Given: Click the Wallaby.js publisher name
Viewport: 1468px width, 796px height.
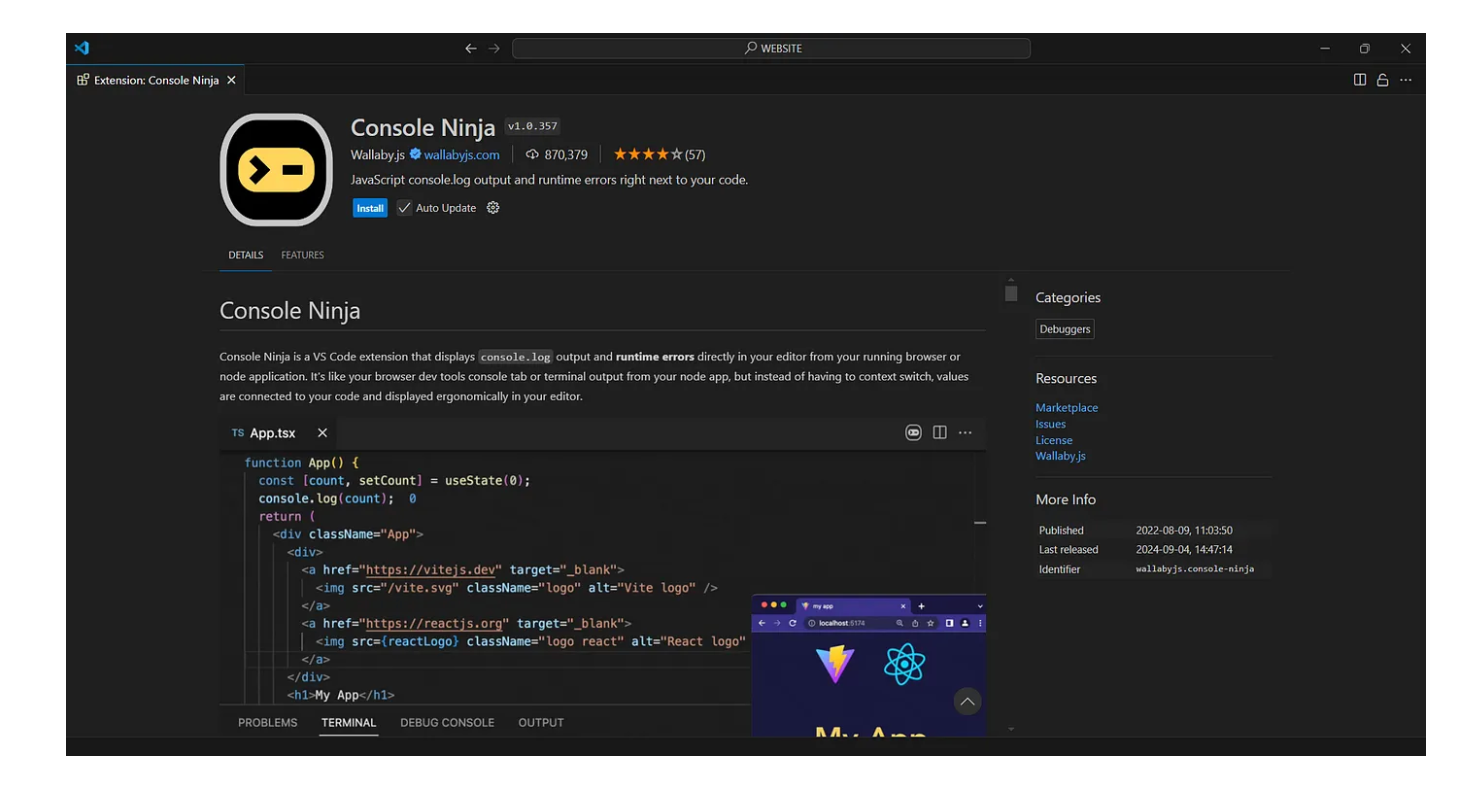Looking at the screenshot, I should point(378,155).
